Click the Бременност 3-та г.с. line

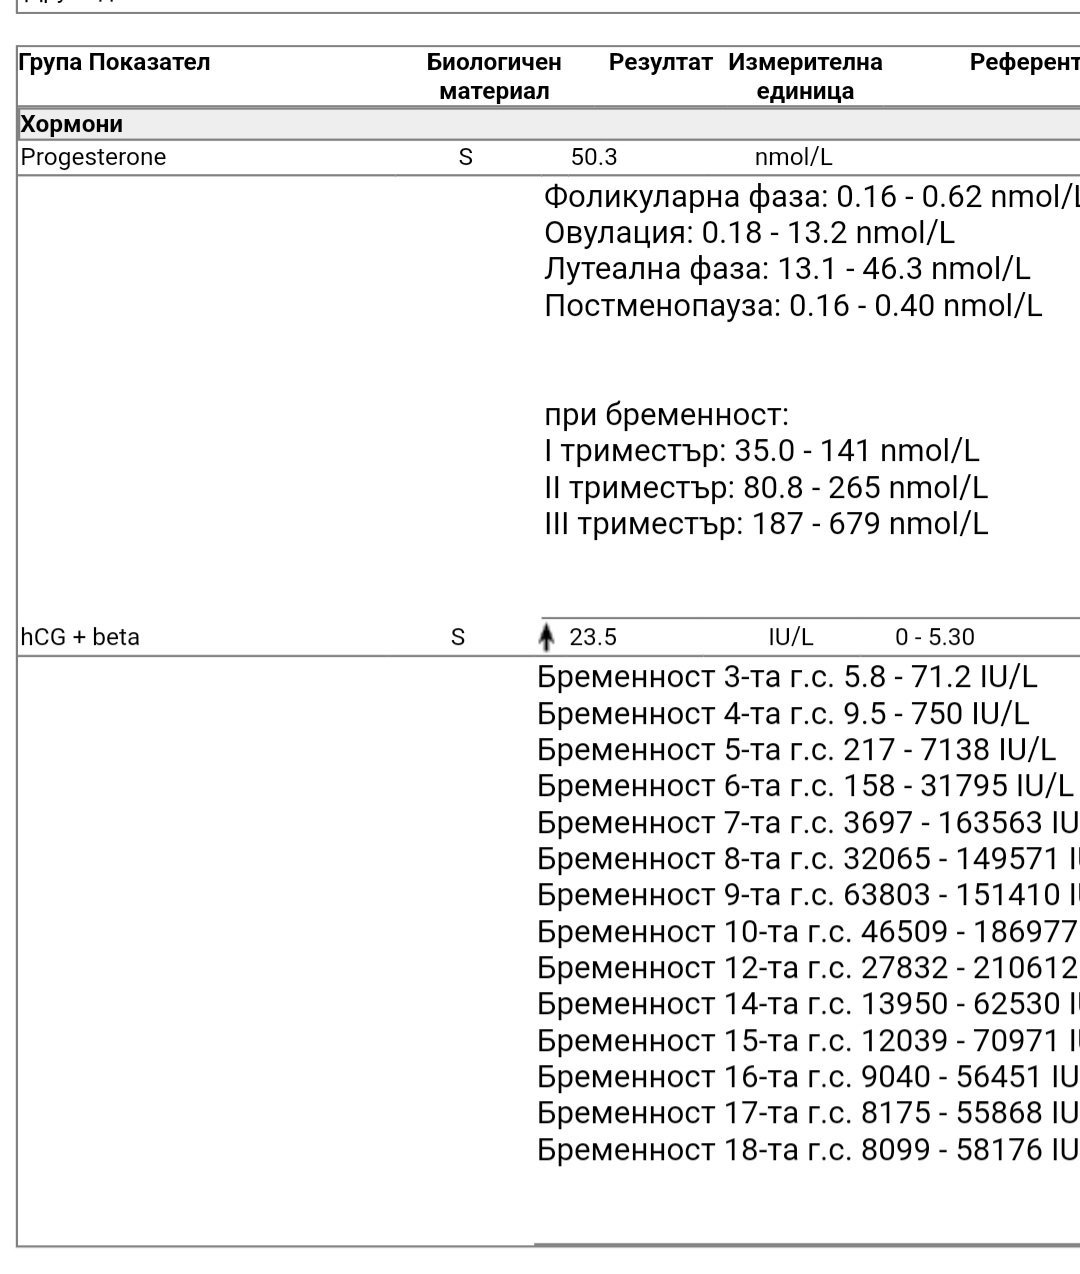(786, 677)
